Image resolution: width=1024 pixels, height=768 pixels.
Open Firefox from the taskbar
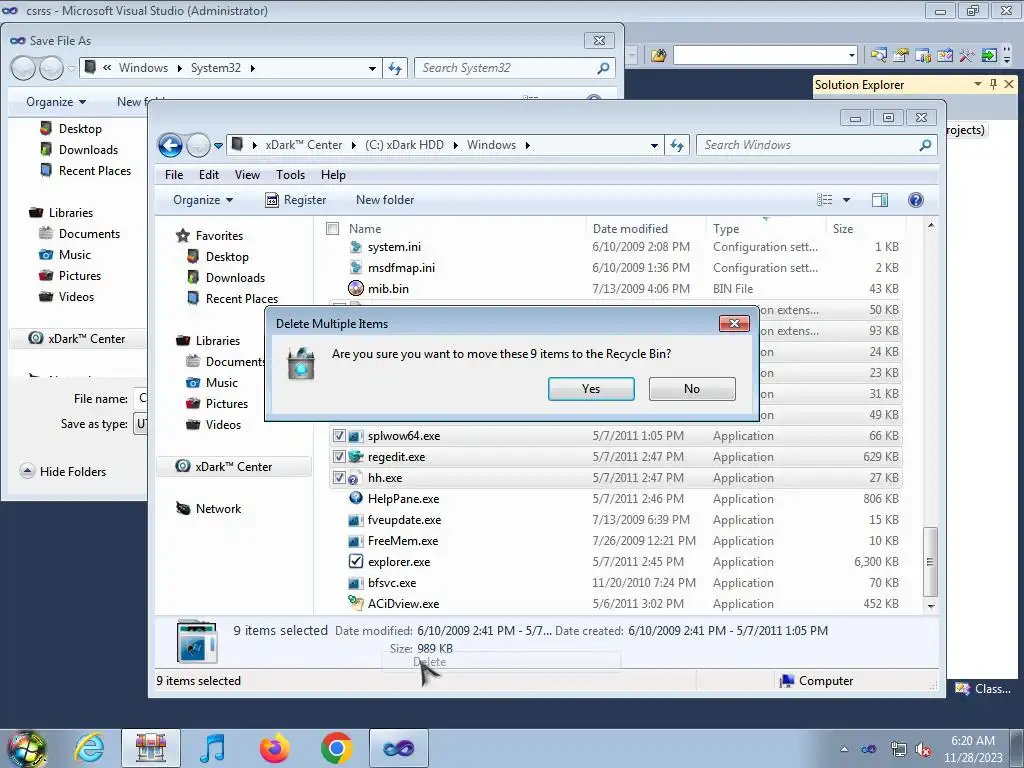coord(274,748)
